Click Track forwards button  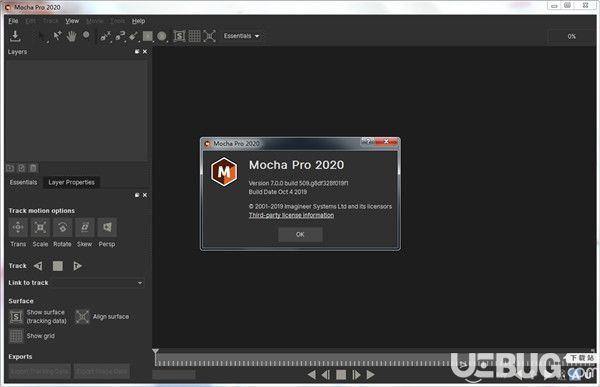78,266
